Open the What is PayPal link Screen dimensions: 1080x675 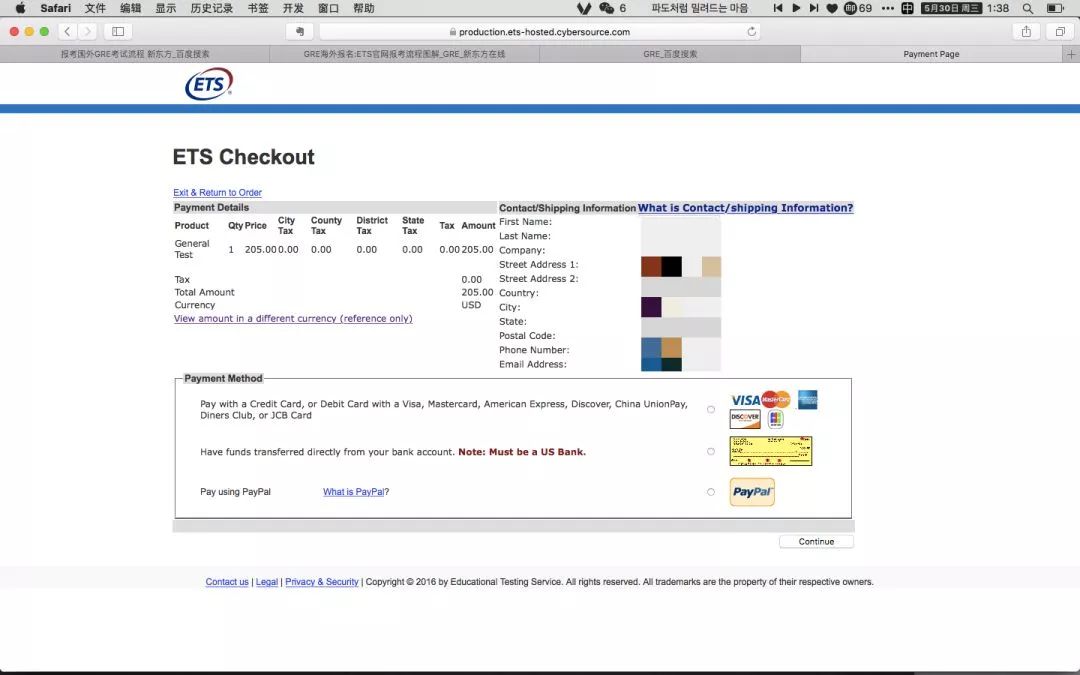tap(353, 492)
